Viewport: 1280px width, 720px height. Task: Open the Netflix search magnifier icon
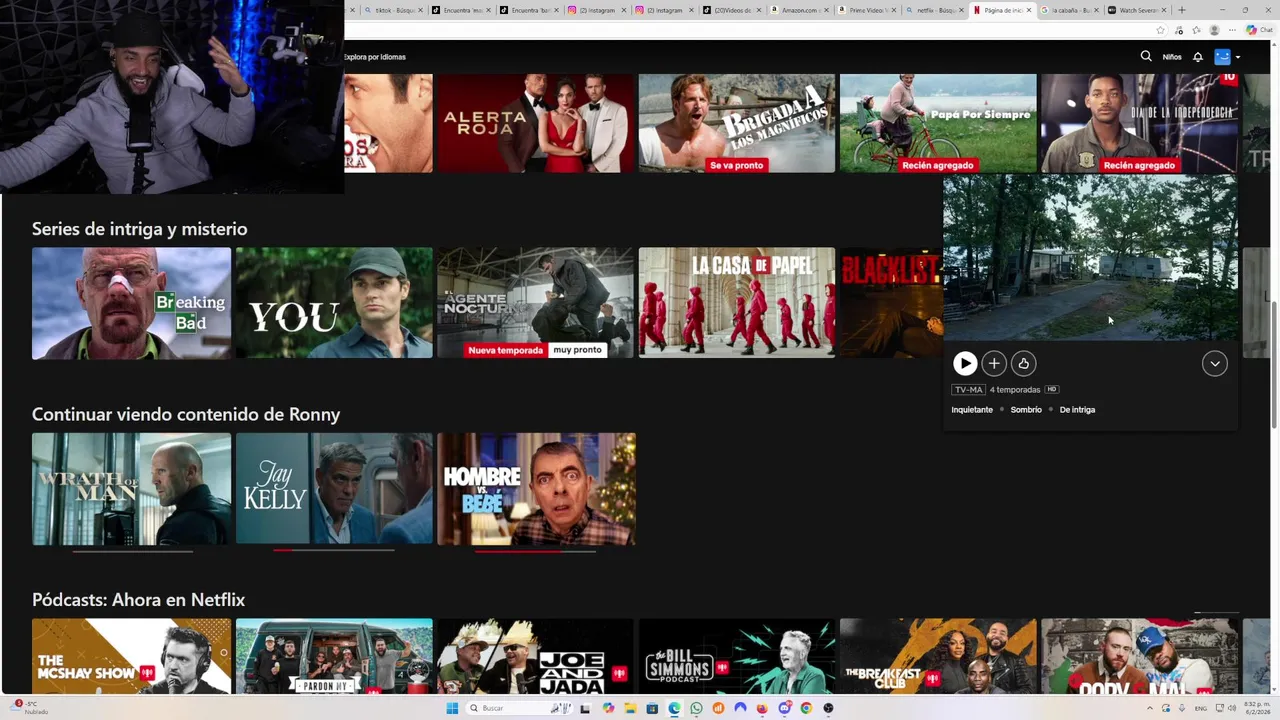click(x=1146, y=57)
